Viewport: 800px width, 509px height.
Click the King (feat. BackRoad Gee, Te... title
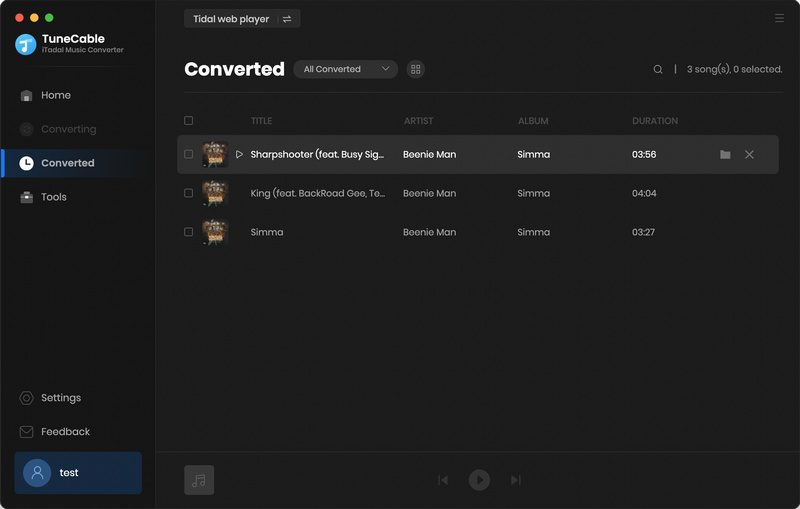(x=318, y=193)
